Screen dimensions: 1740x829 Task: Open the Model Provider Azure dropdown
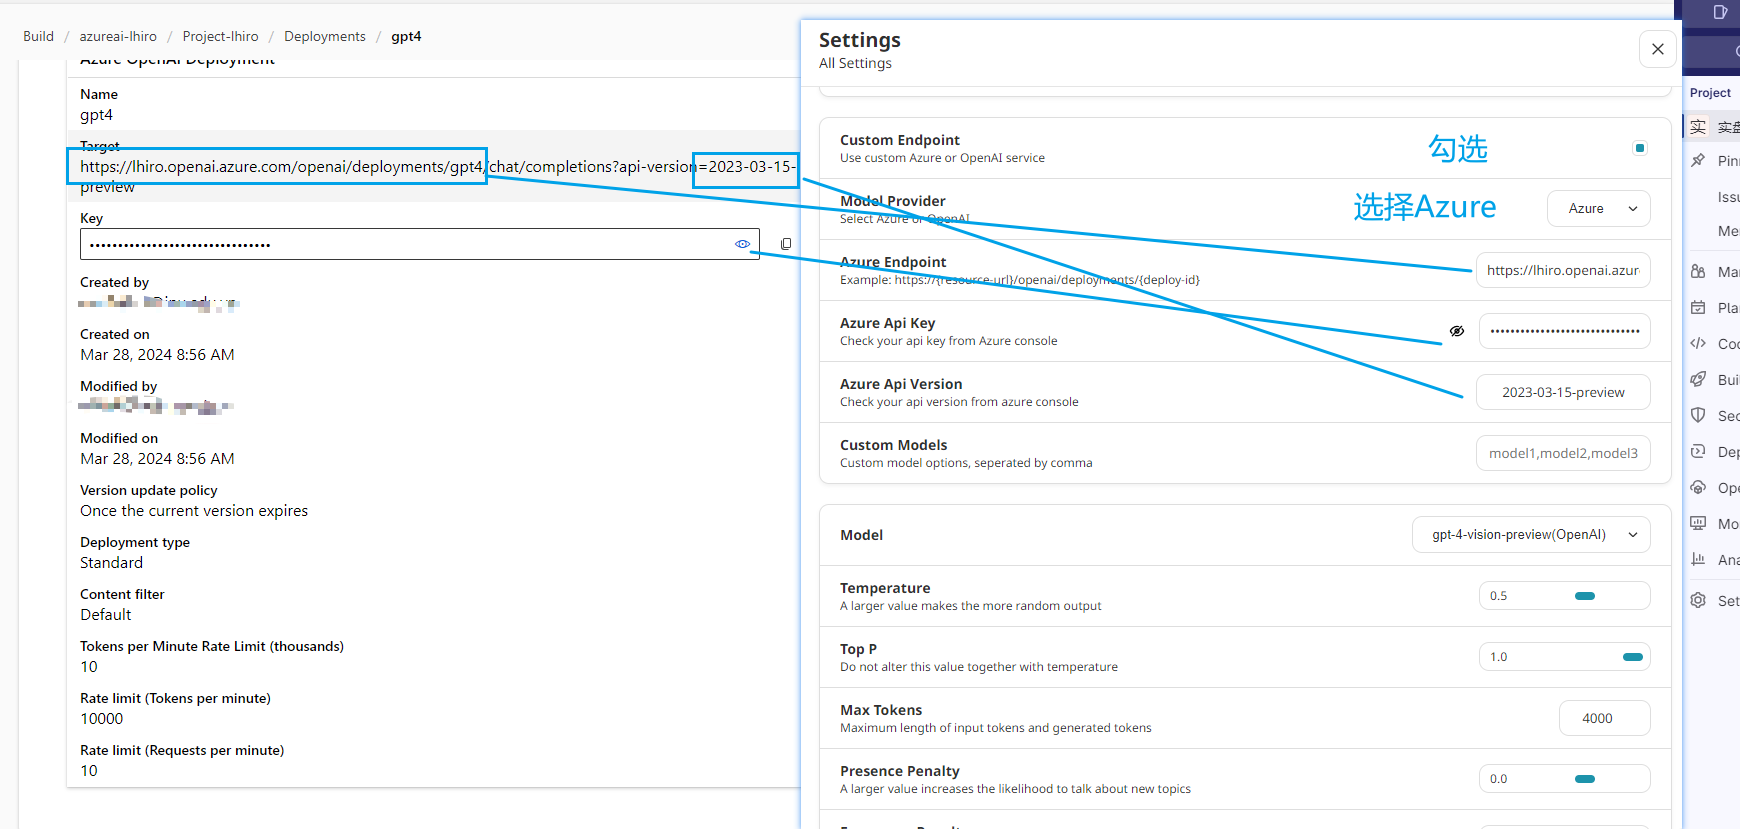1599,209
